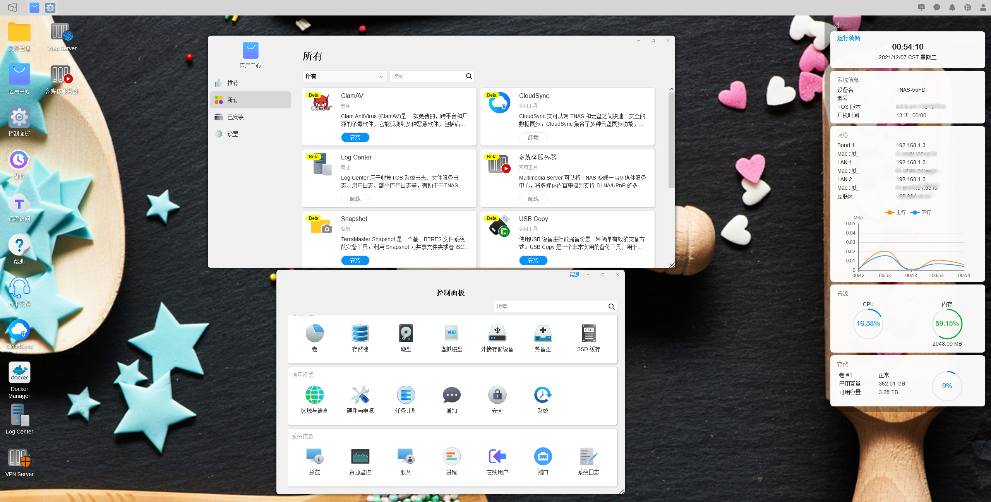Open the speech bubble notification icon
The width and height of the screenshot is (991, 502).
tap(451, 395)
